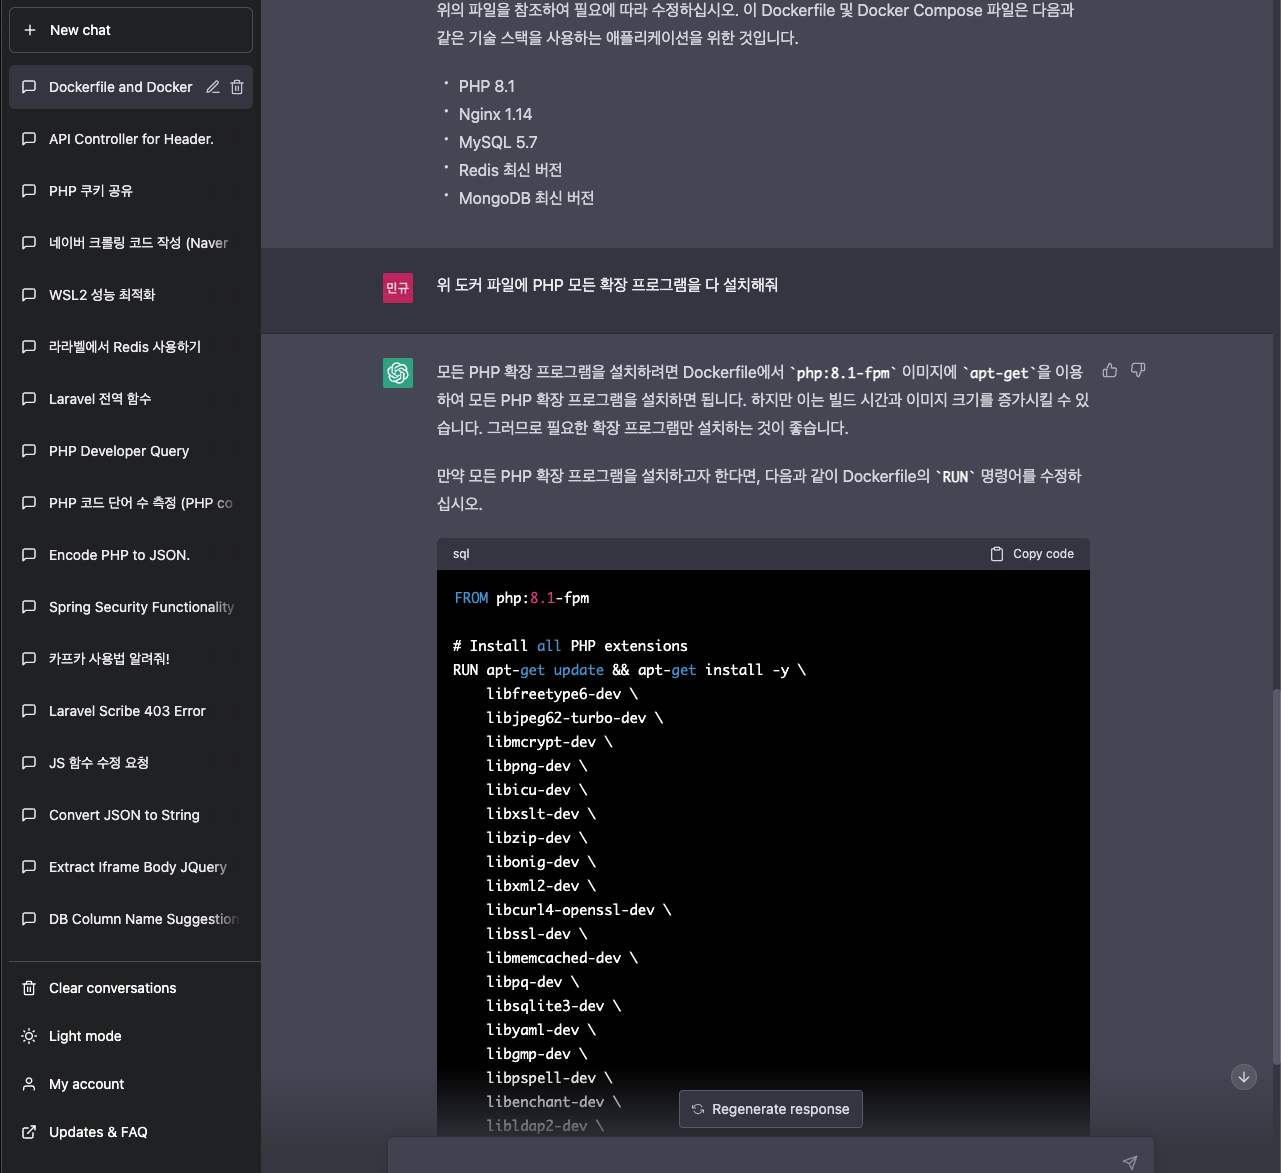Open My account
The height and width of the screenshot is (1173, 1281).
(x=131, y=1084)
